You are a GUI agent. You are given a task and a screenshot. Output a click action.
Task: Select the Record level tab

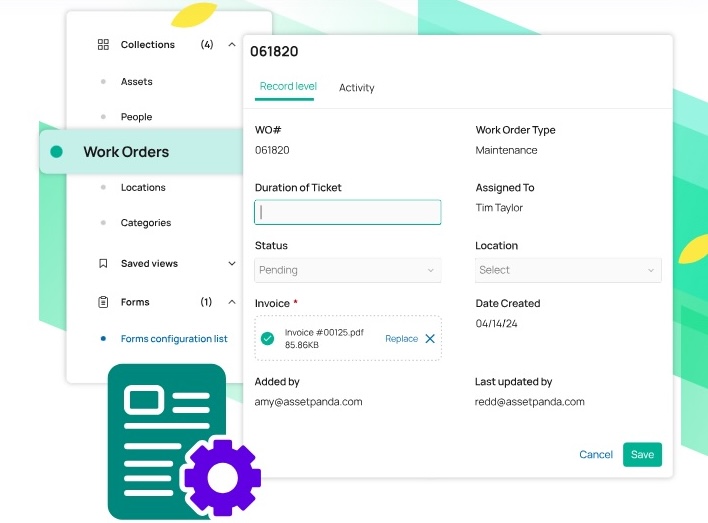(x=288, y=87)
